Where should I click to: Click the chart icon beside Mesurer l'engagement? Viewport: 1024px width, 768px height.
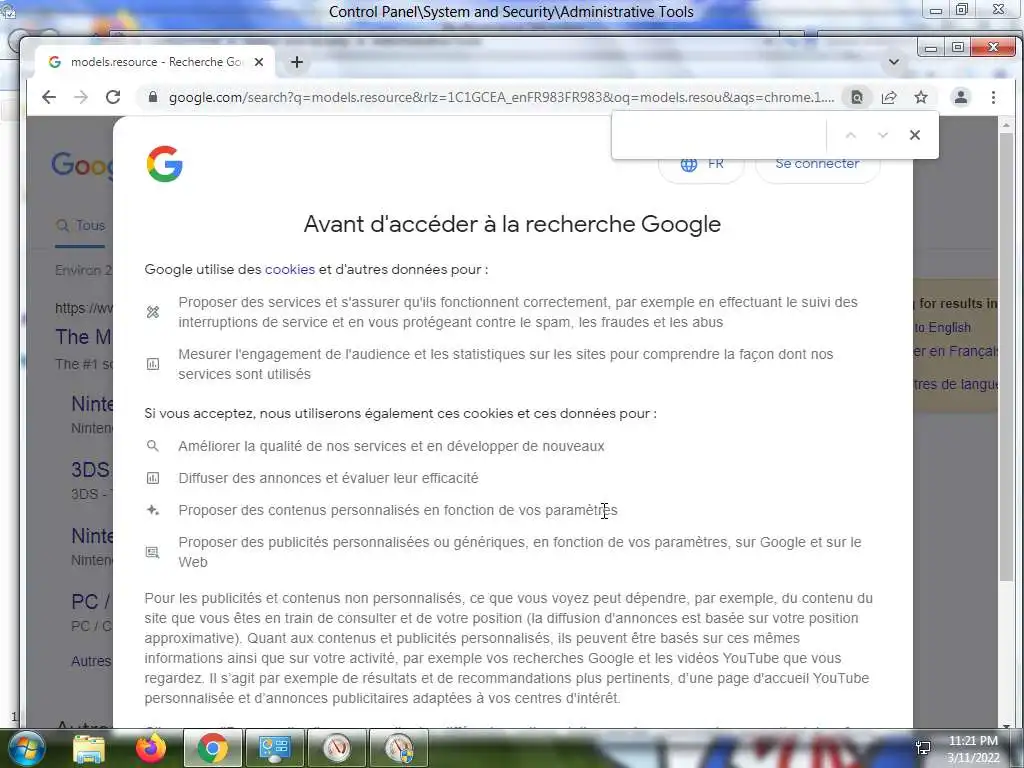tap(153, 364)
